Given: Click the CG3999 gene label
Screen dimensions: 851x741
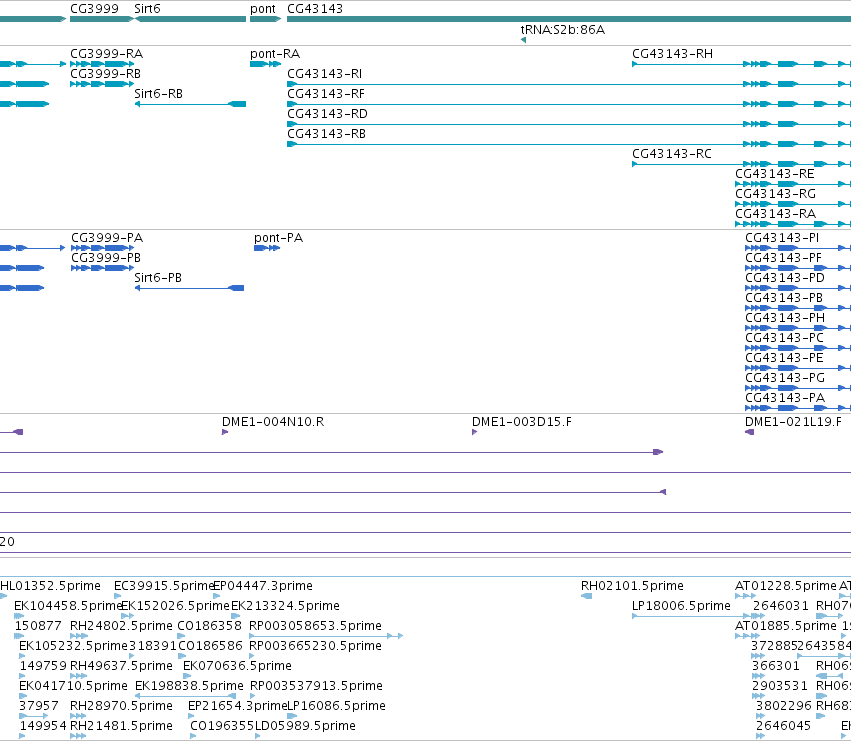Looking at the screenshot, I should pyautogui.click(x=94, y=9).
